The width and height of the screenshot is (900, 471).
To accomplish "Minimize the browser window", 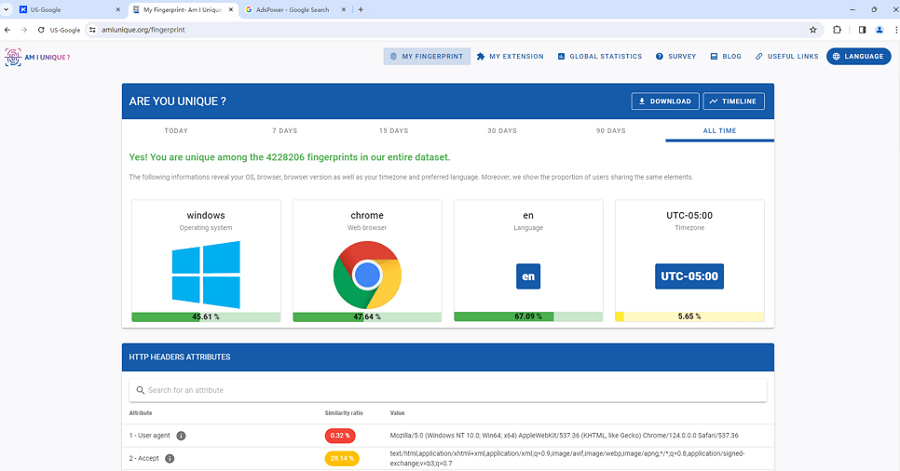I will pos(852,10).
